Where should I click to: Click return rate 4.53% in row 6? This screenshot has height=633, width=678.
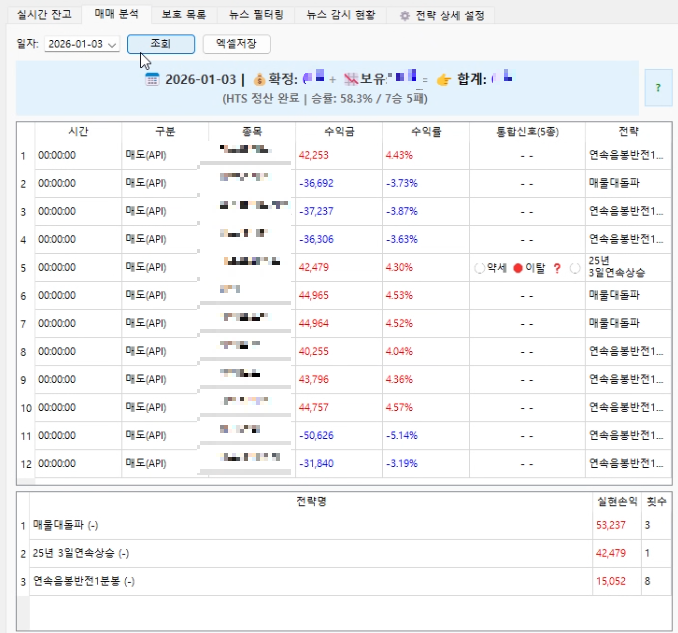tap(399, 296)
